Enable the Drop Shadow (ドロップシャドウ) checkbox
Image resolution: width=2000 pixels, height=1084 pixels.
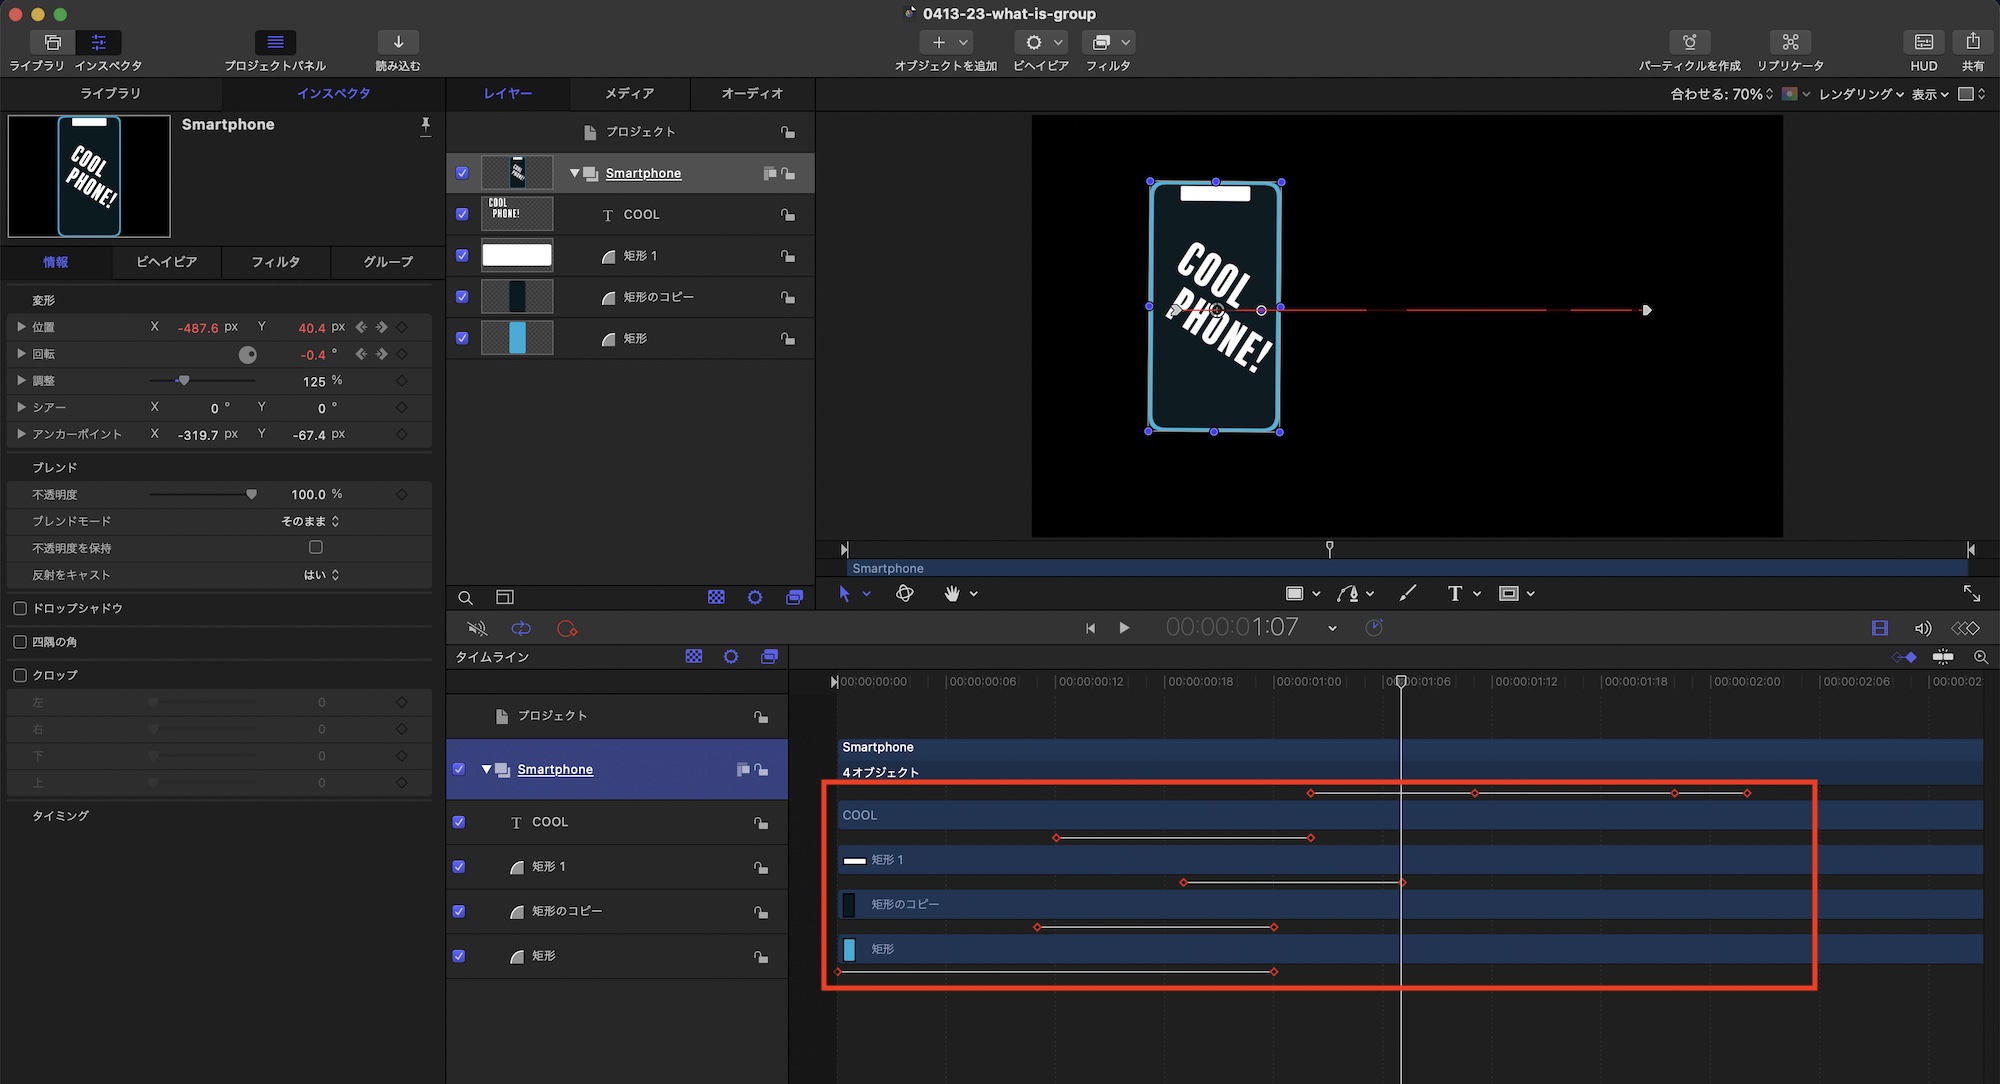20,608
